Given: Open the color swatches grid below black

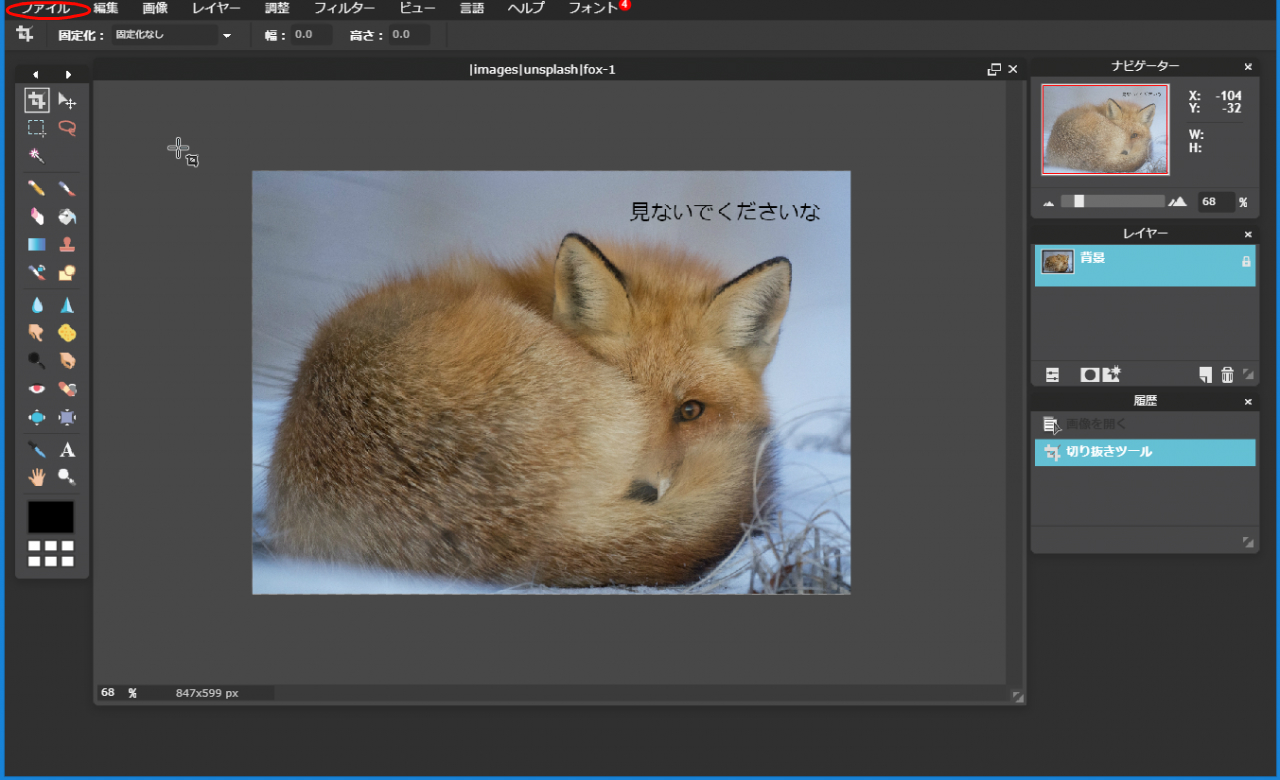Looking at the screenshot, I should (51, 554).
